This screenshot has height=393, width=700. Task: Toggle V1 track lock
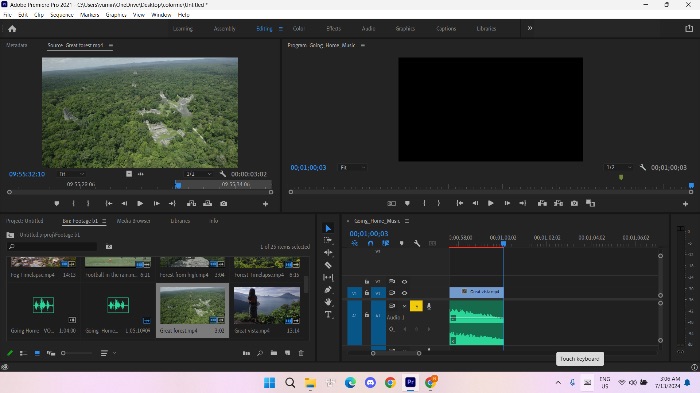point(367,293)
